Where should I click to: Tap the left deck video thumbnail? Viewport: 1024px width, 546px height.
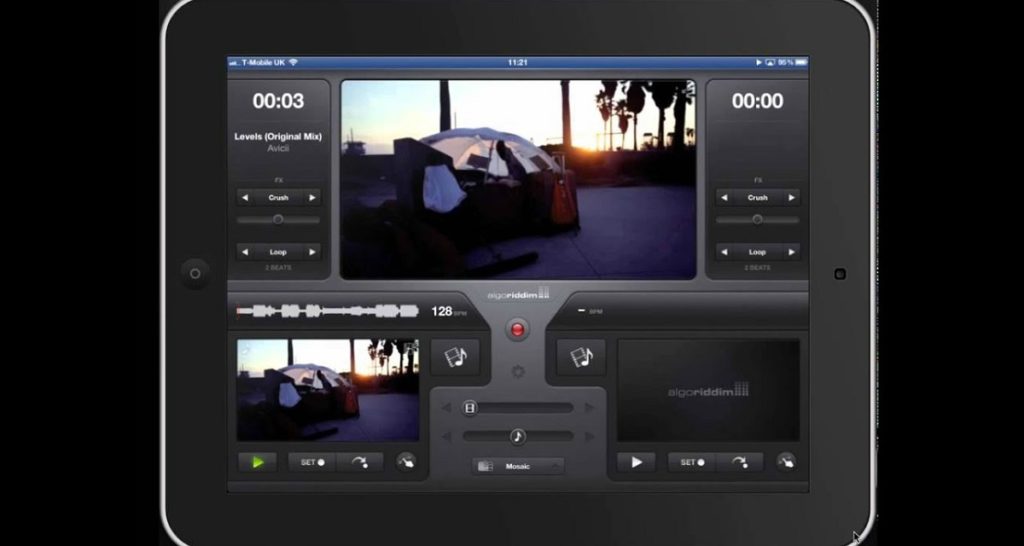click(328, 390)
